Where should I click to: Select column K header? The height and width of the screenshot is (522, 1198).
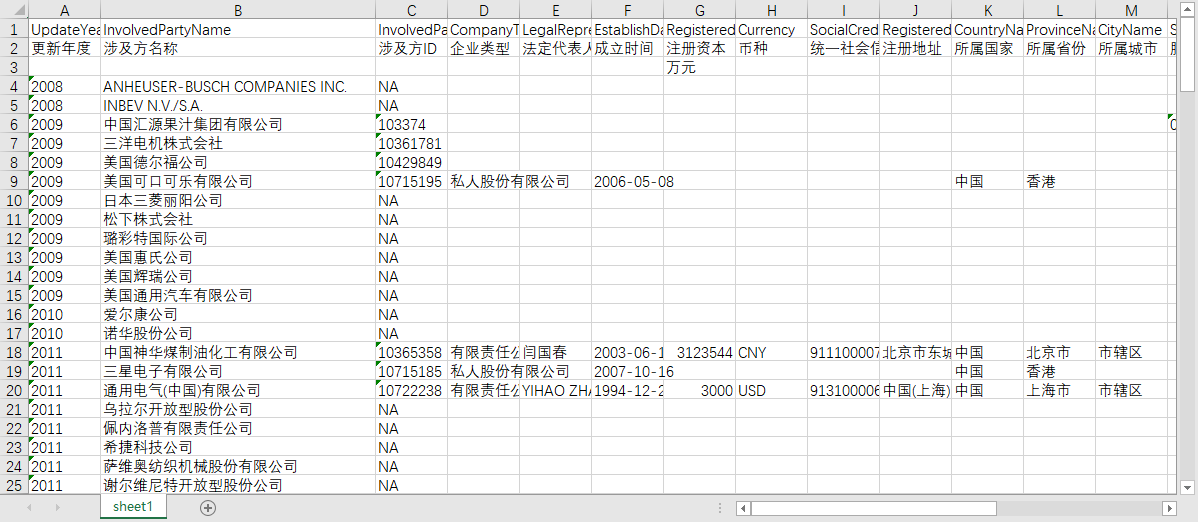988,9
